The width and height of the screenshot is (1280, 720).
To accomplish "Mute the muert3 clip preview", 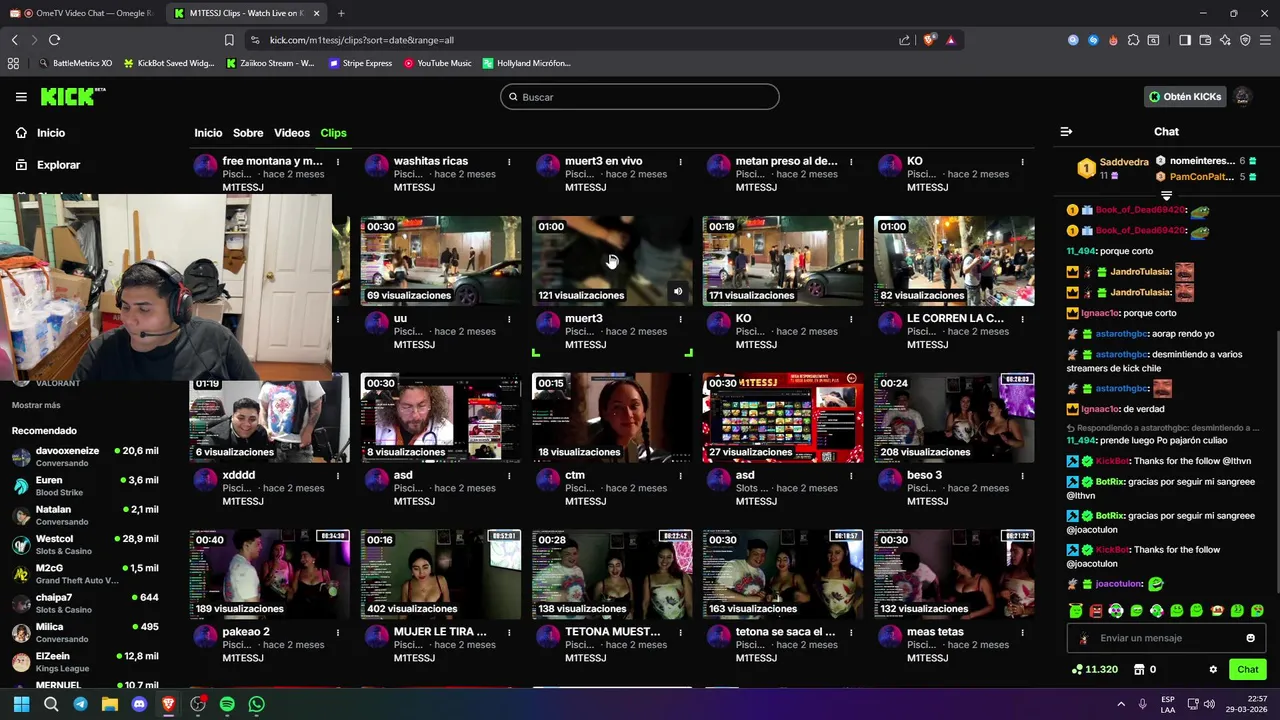I will click(x=678, y=292).
